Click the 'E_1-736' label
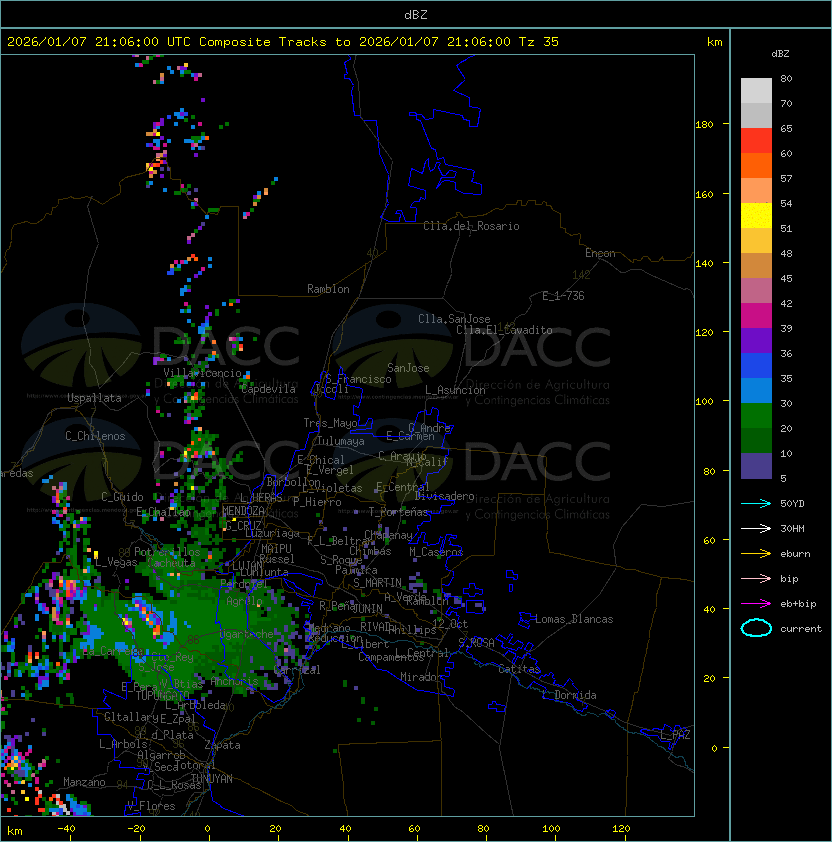This screenshot has height=842, width=832. (563, 296)
